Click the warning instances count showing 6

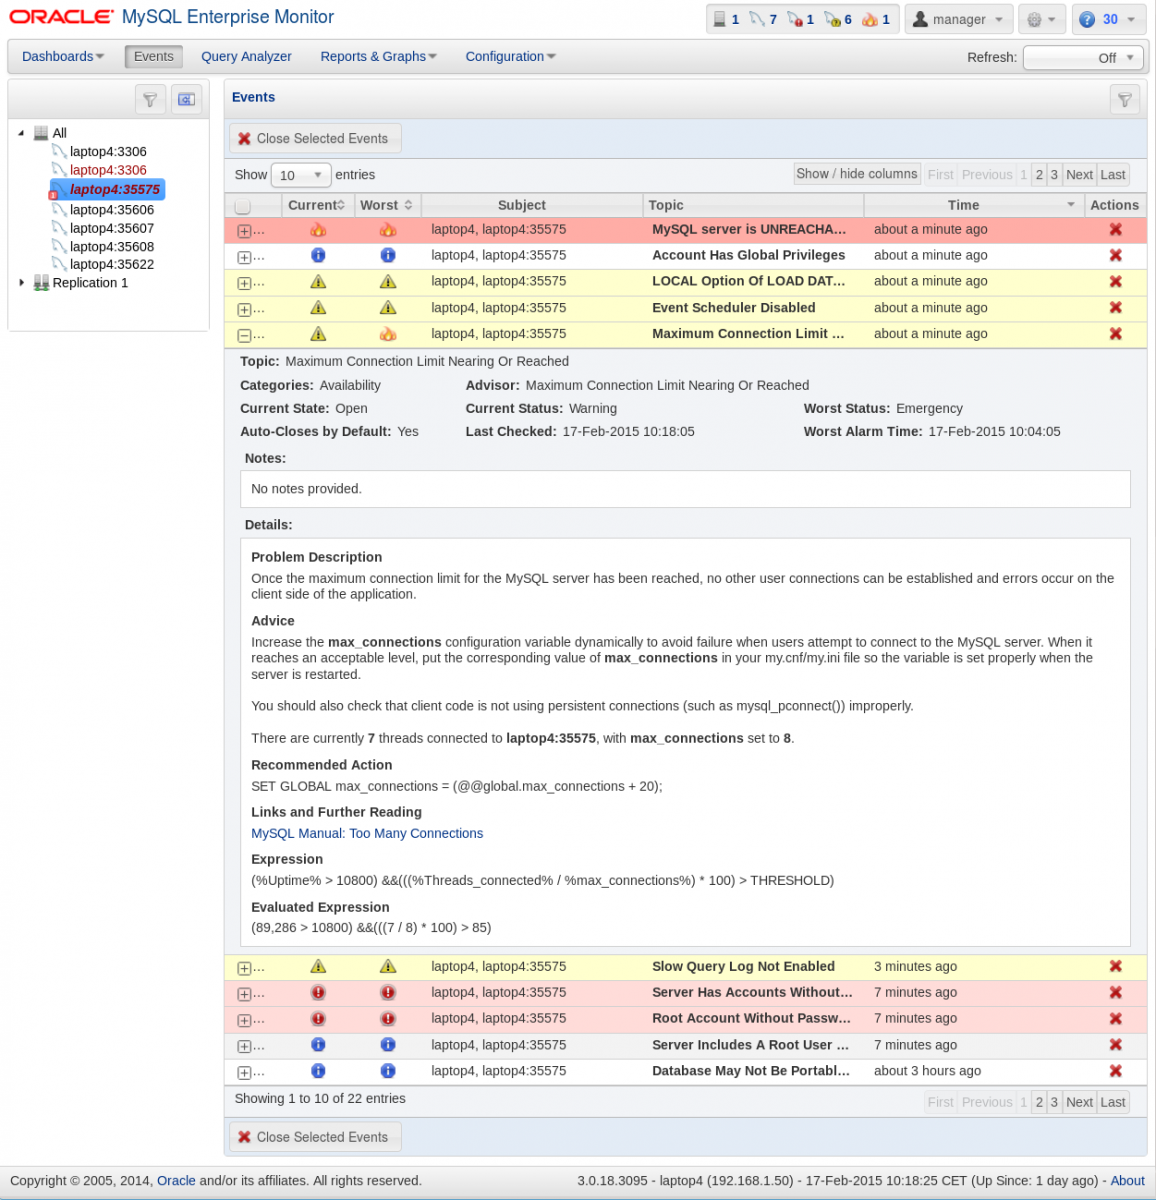tap(838, 19)
